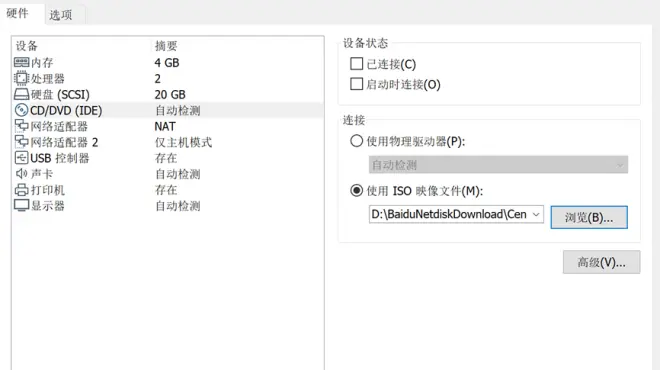Click the 显示器 display monitor icon
This screenshot has height=370, width=660.
(21, 205)
